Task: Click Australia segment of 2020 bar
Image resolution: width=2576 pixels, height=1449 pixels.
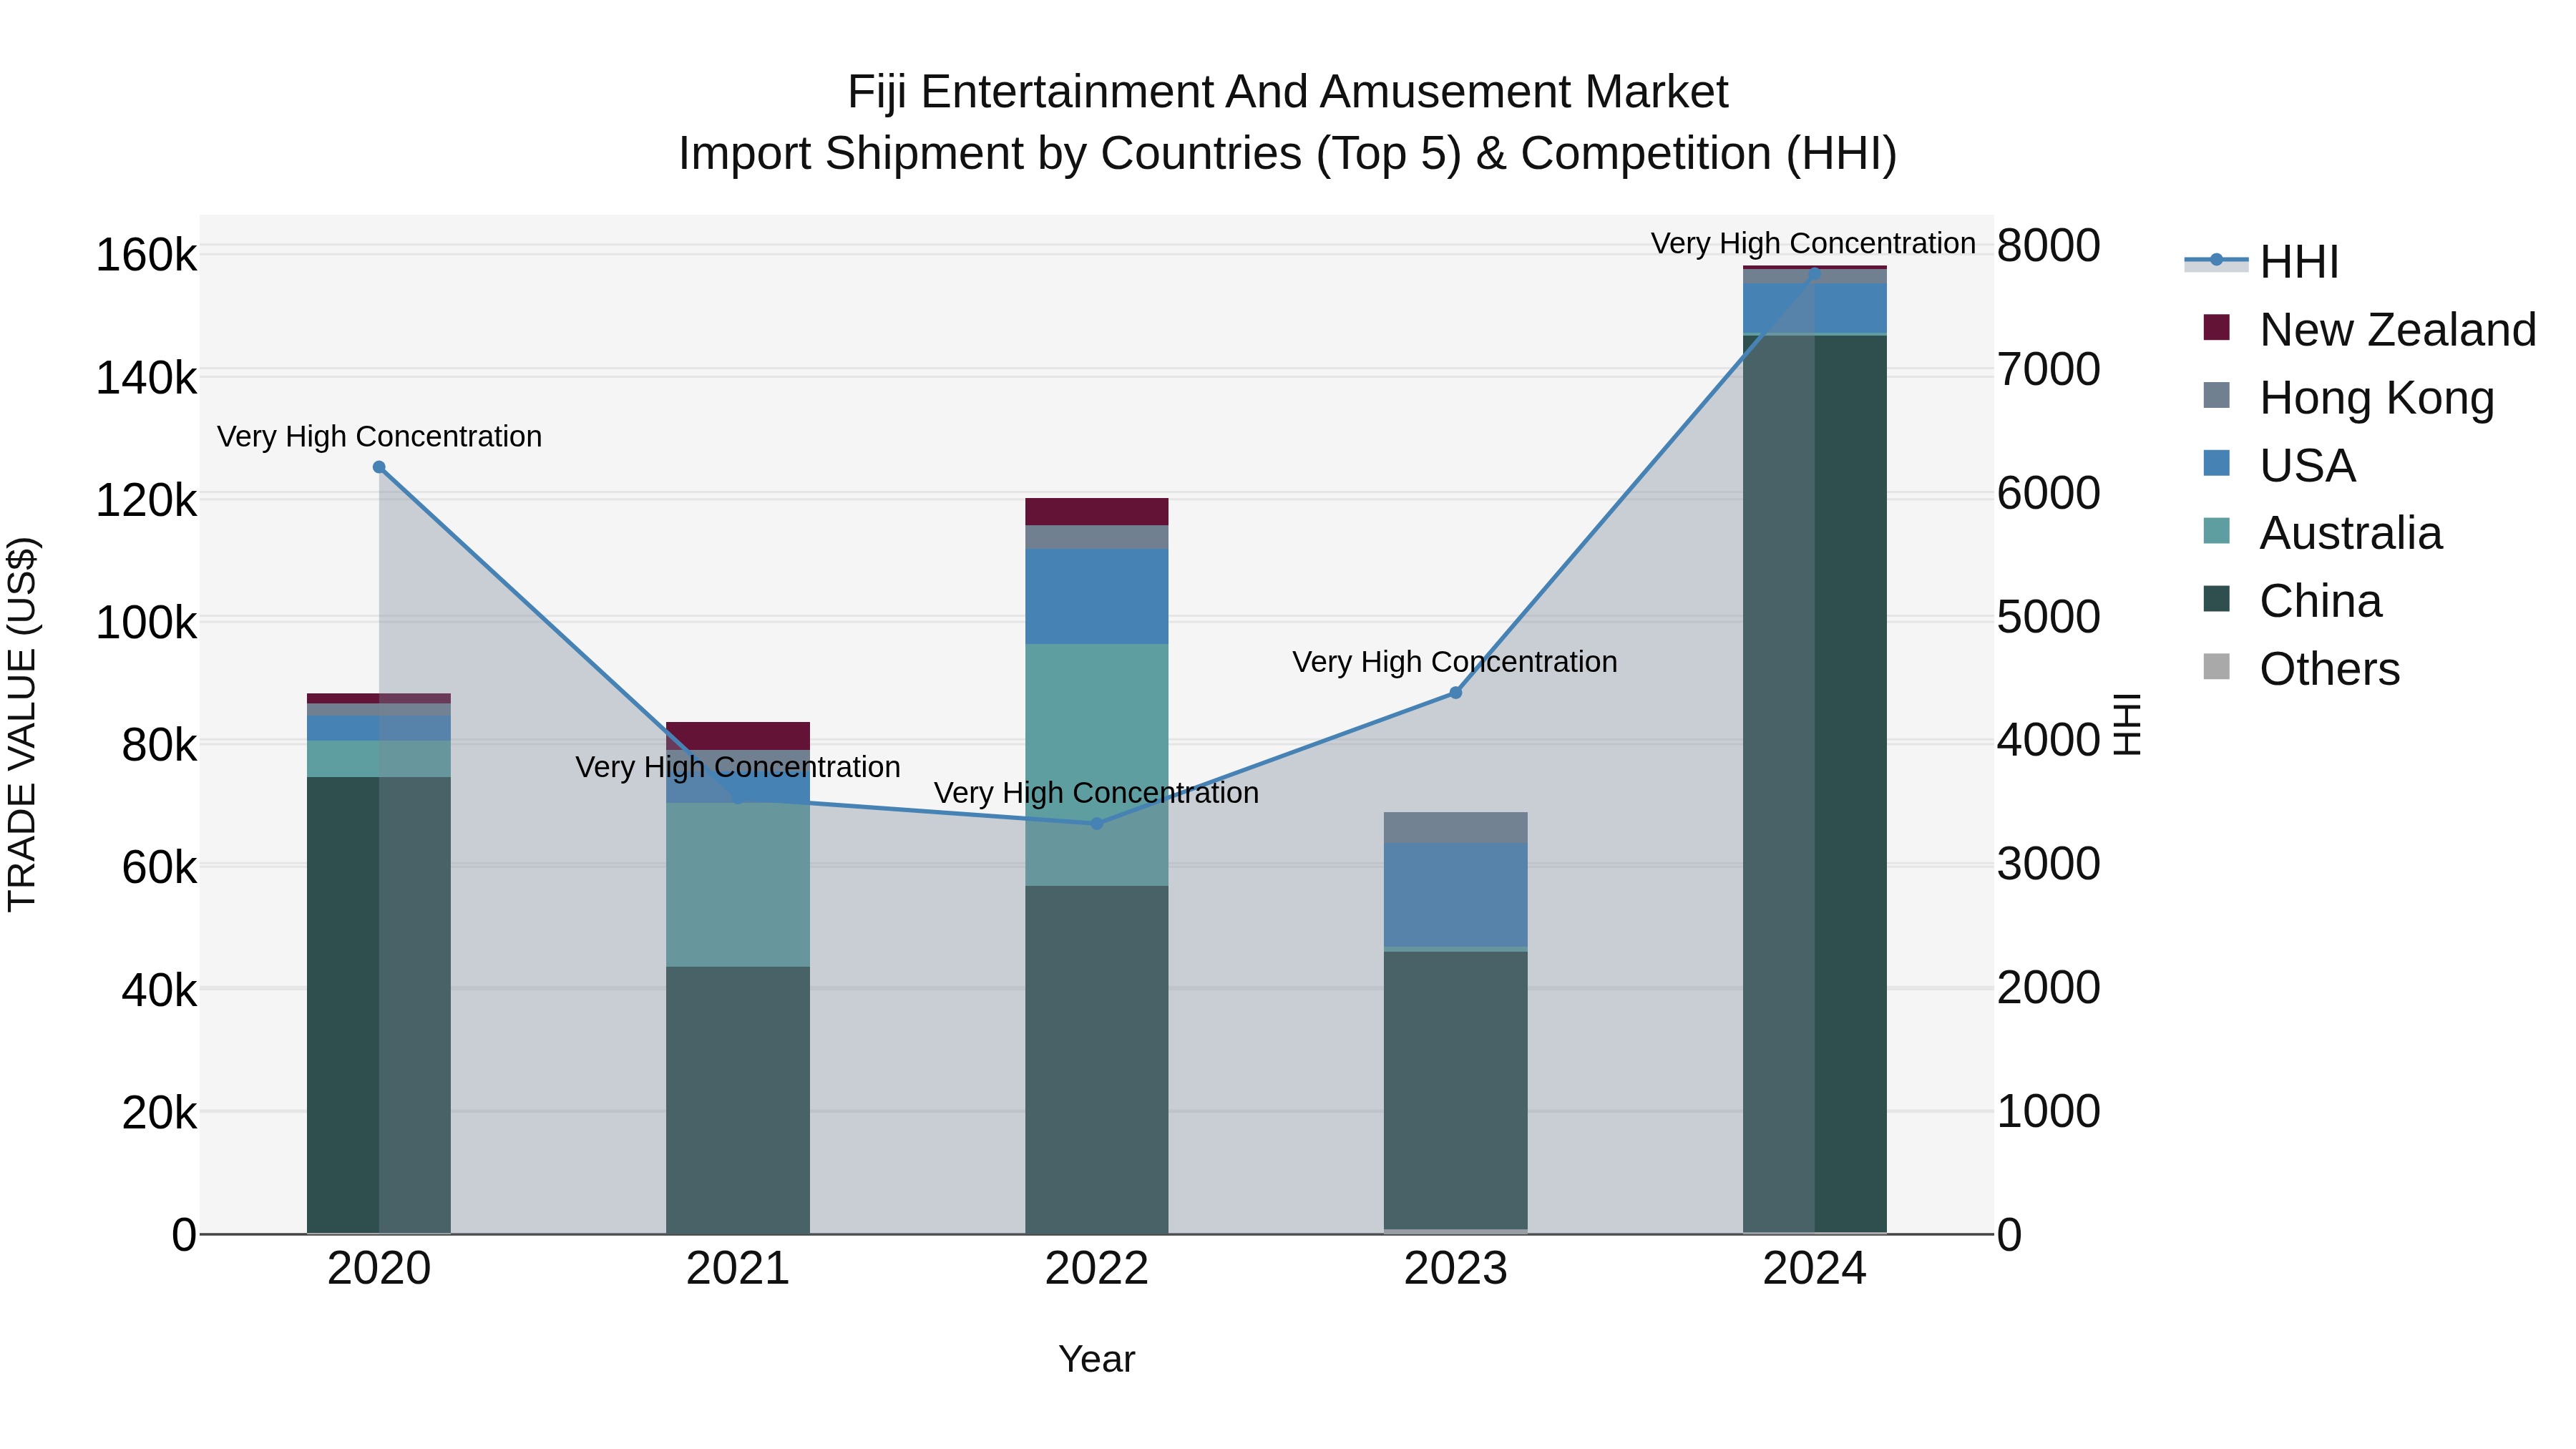Action: point(379,759)
